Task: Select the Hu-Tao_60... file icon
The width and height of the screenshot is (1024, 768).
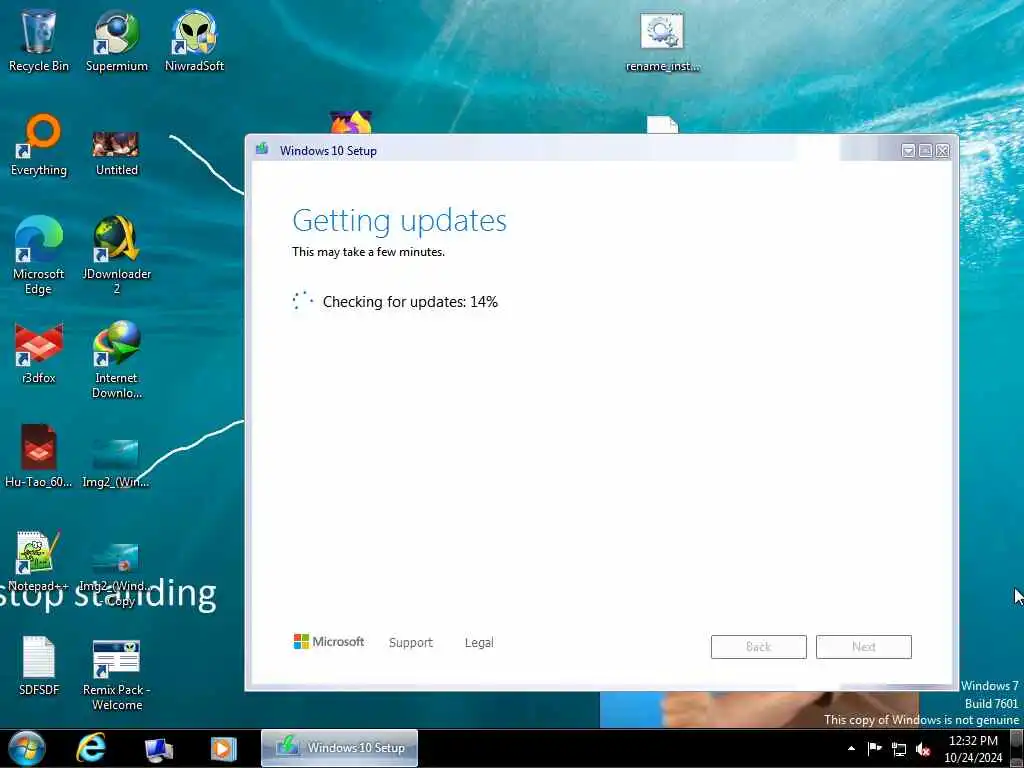Action: pos(39,456)
